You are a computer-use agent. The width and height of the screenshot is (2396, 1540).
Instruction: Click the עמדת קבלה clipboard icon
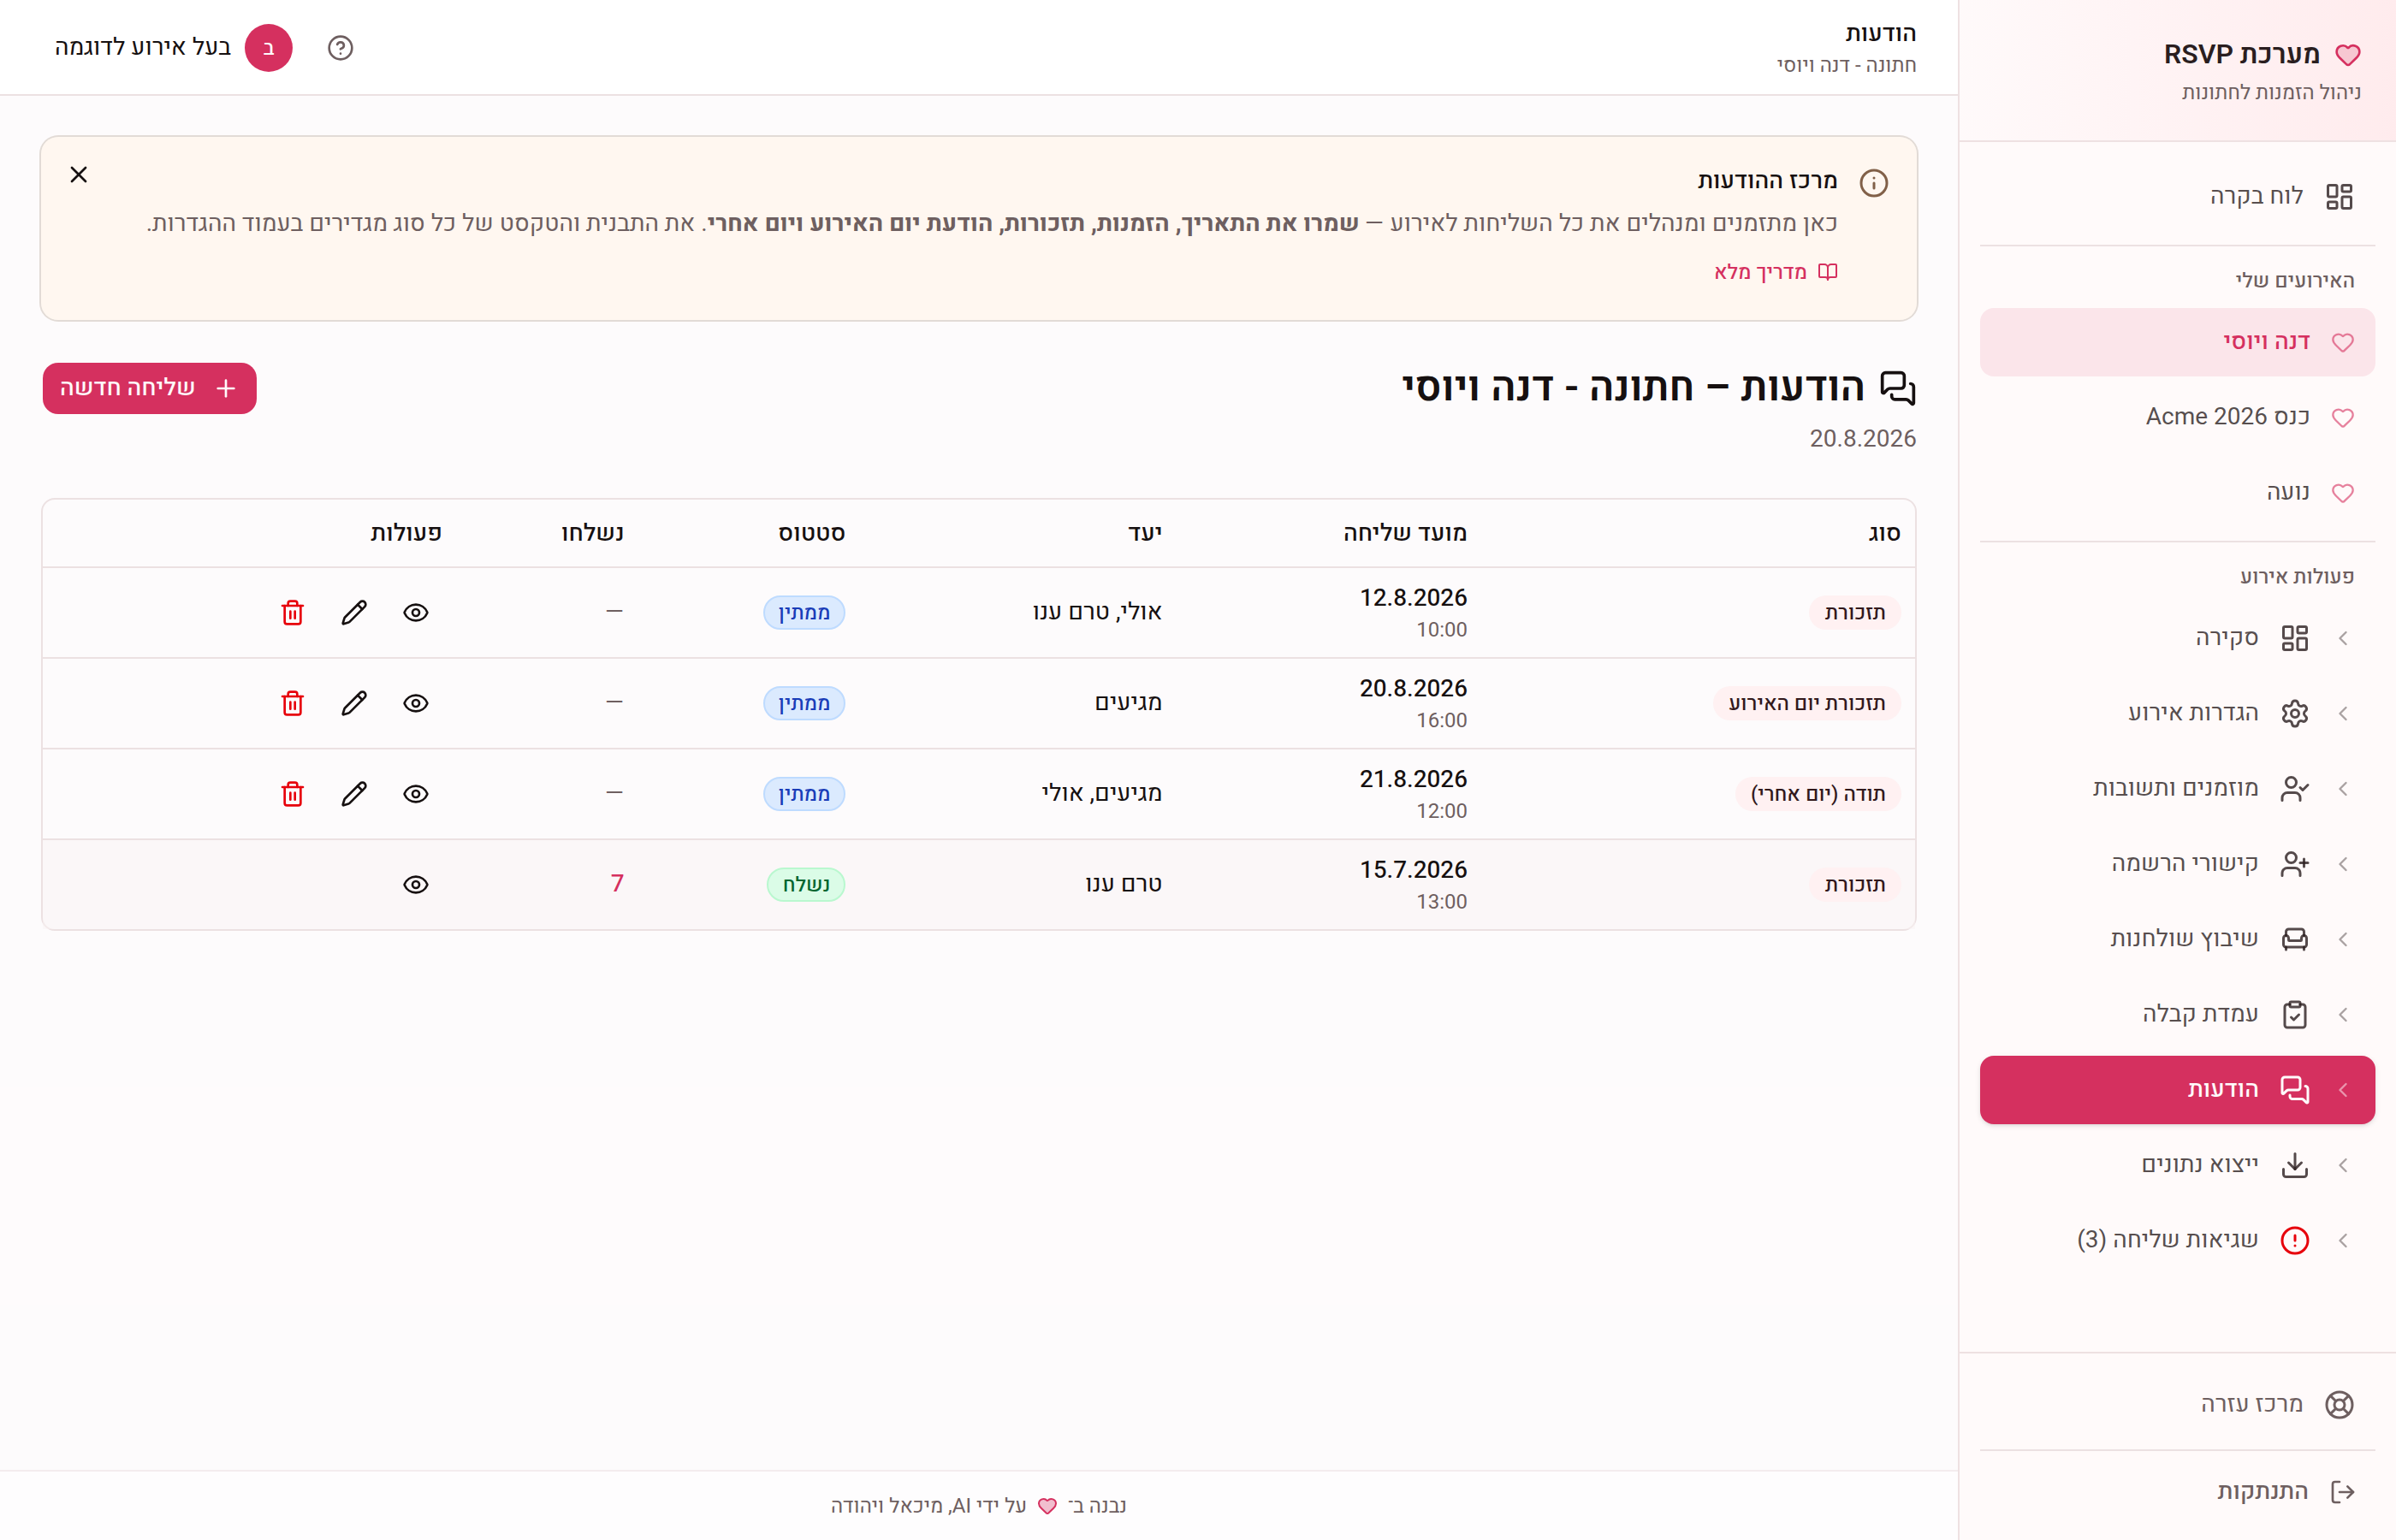2295,1015
